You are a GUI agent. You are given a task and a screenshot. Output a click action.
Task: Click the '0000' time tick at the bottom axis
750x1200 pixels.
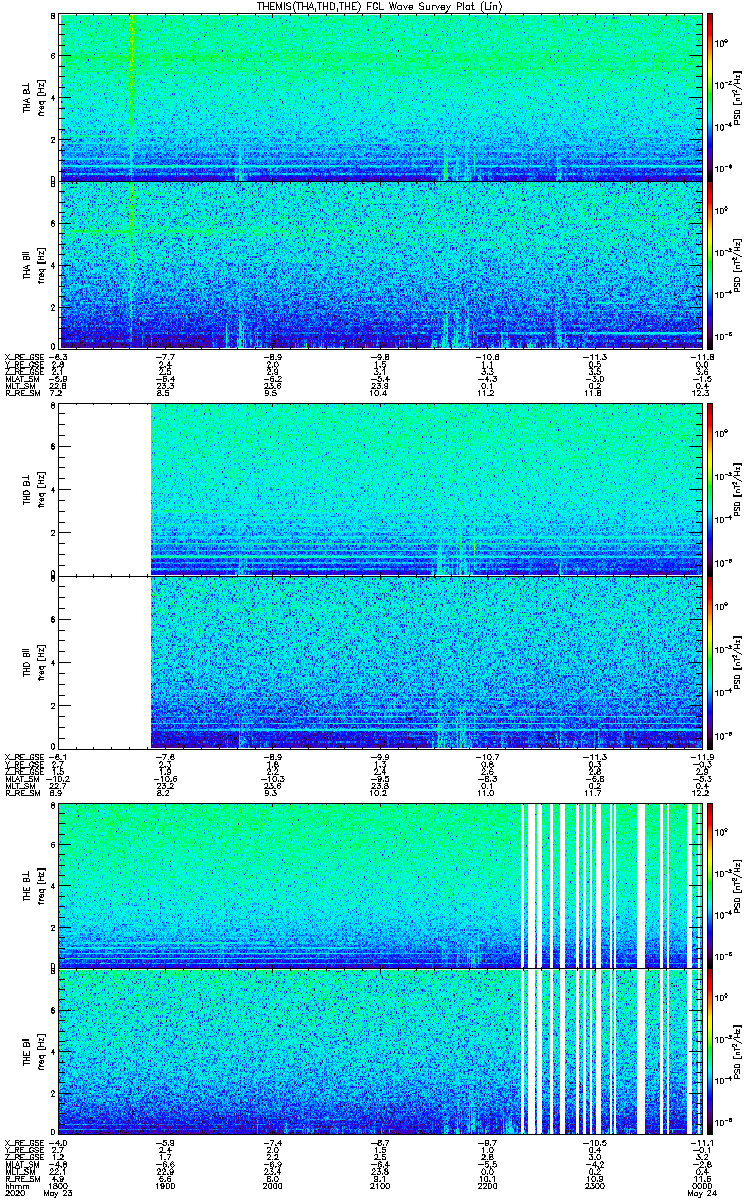tap(703, 1186)
